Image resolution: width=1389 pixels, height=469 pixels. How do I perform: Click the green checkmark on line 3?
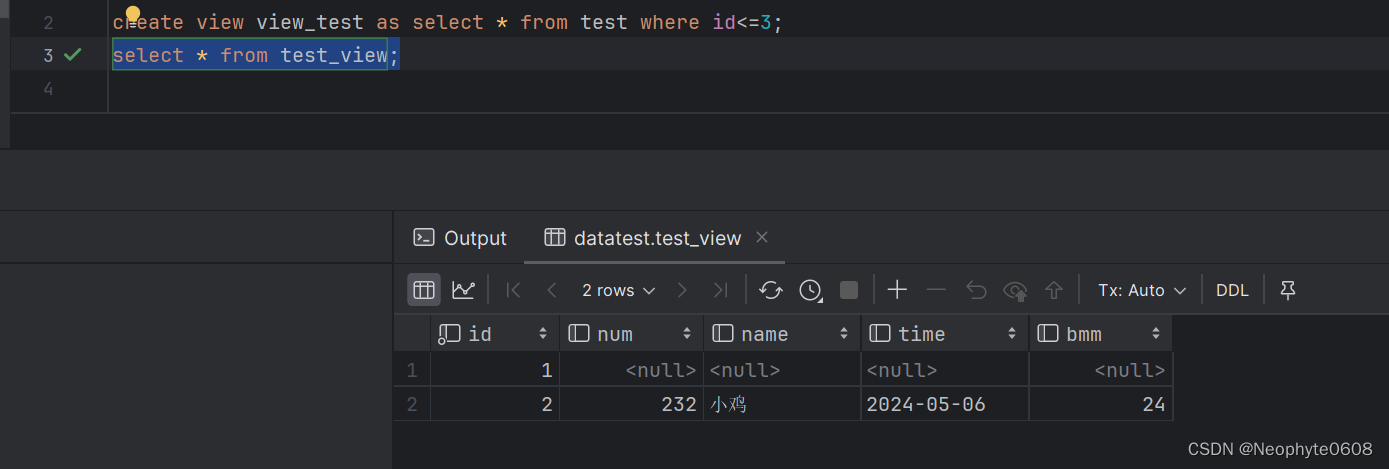click(x=72, y=55)
